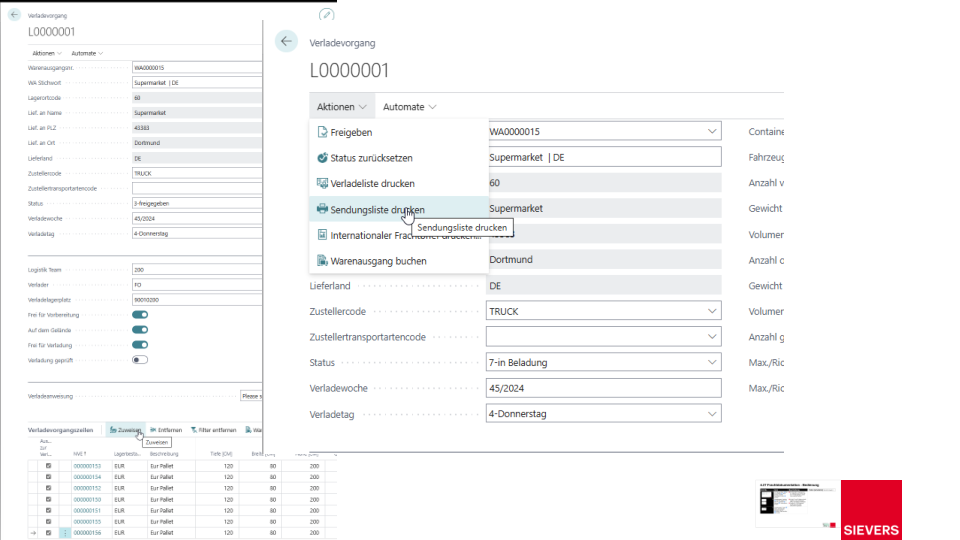Click the Verladevorgangszeilen section heading
The width and height of the screenshot is (960, 540).
60,430
